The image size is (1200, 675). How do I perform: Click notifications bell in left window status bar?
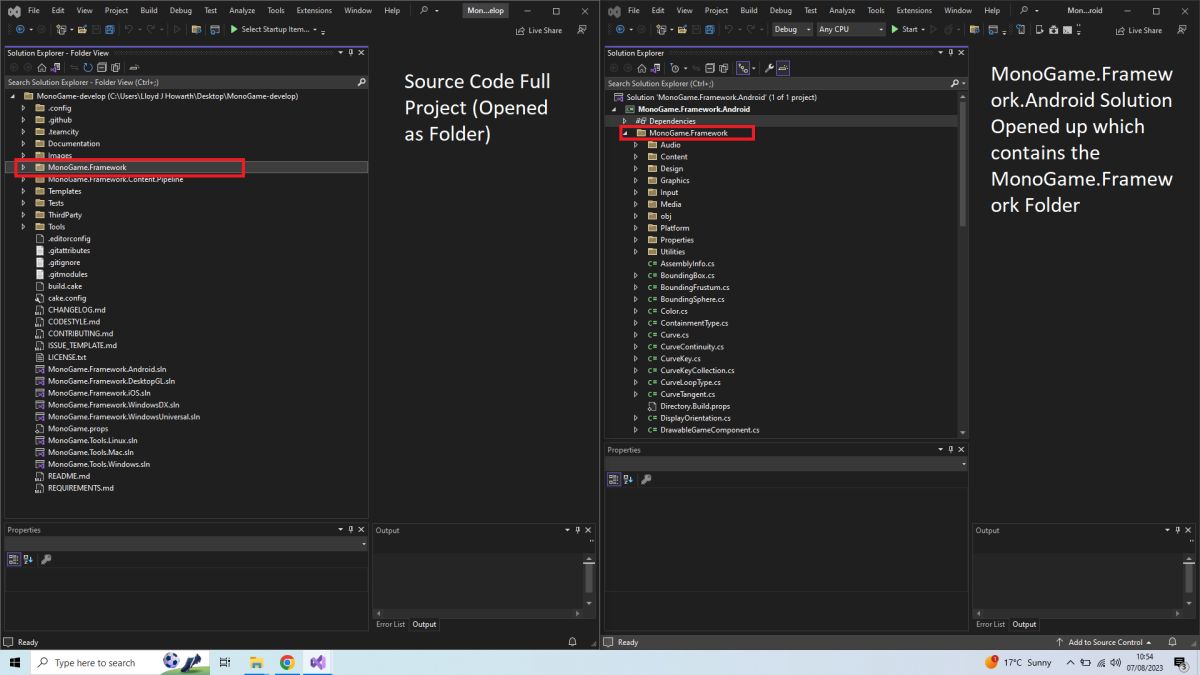pyautogui.click(x=572, y=642)
